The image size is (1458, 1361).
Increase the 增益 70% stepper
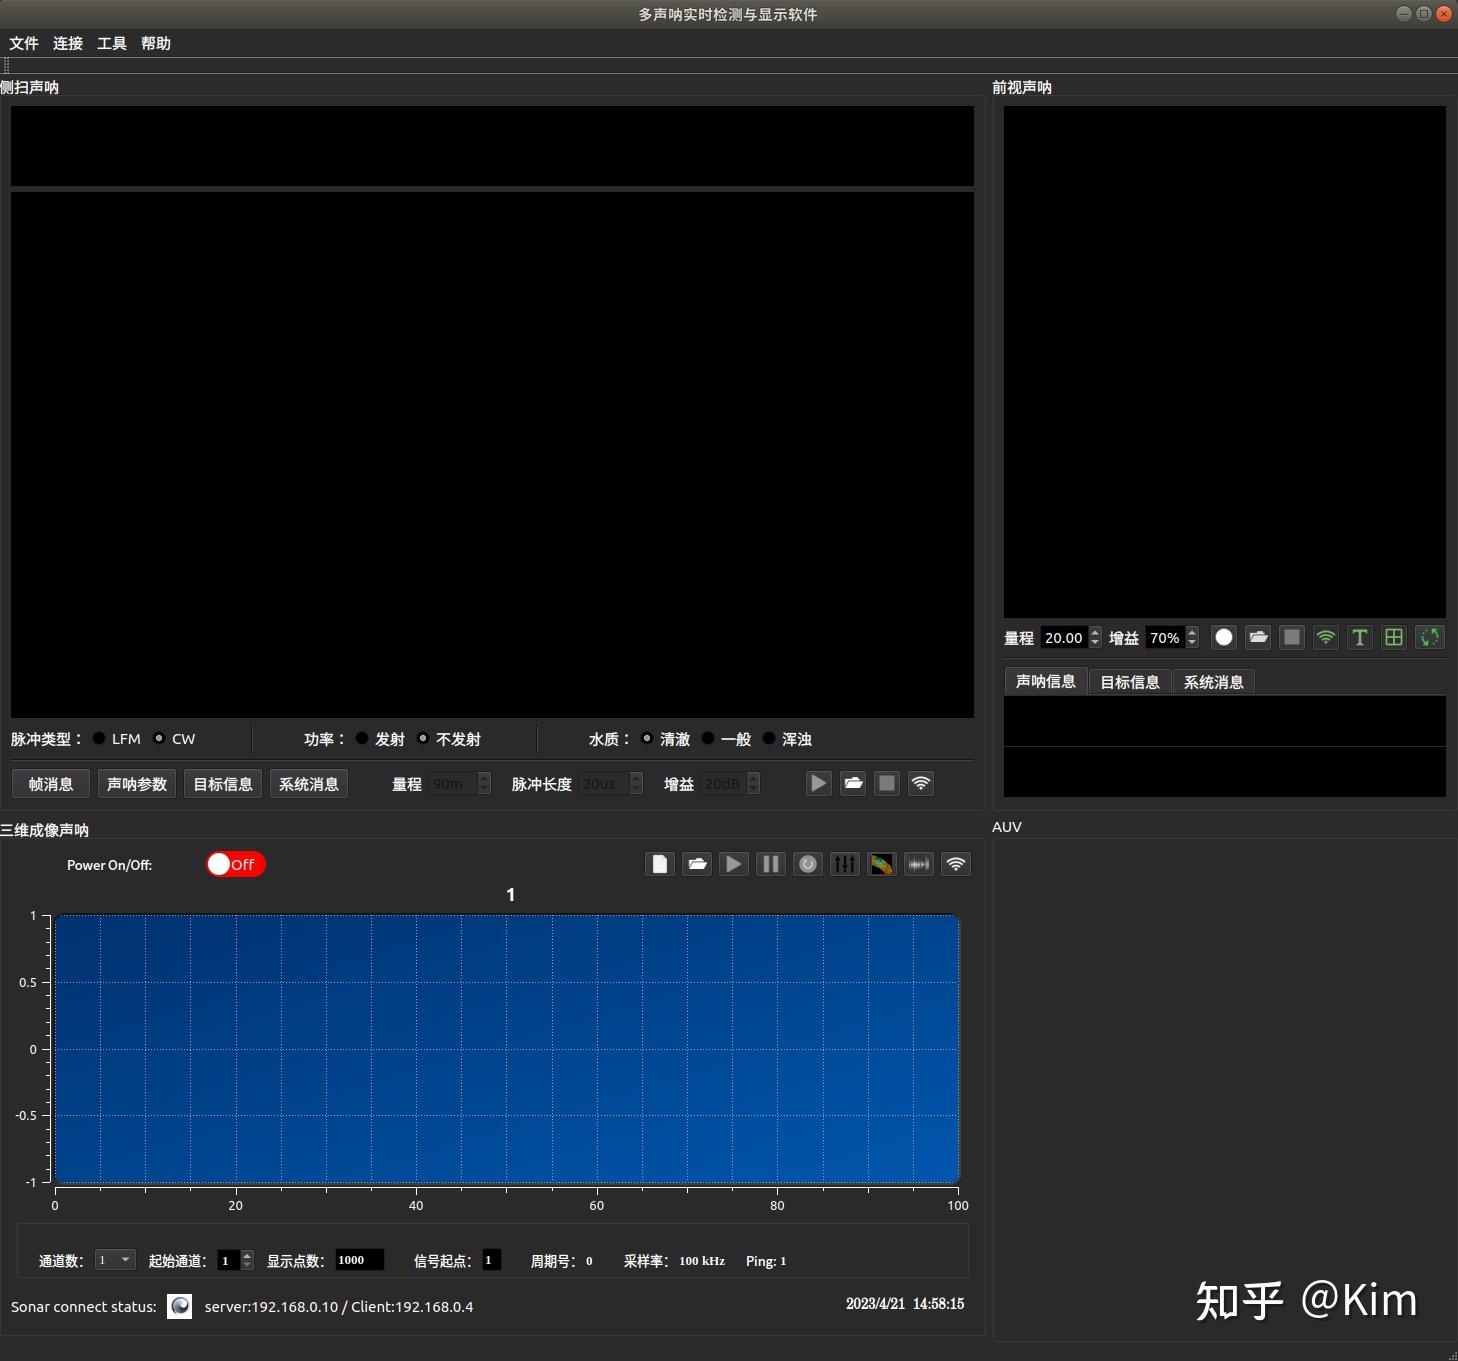point(1192,632)
